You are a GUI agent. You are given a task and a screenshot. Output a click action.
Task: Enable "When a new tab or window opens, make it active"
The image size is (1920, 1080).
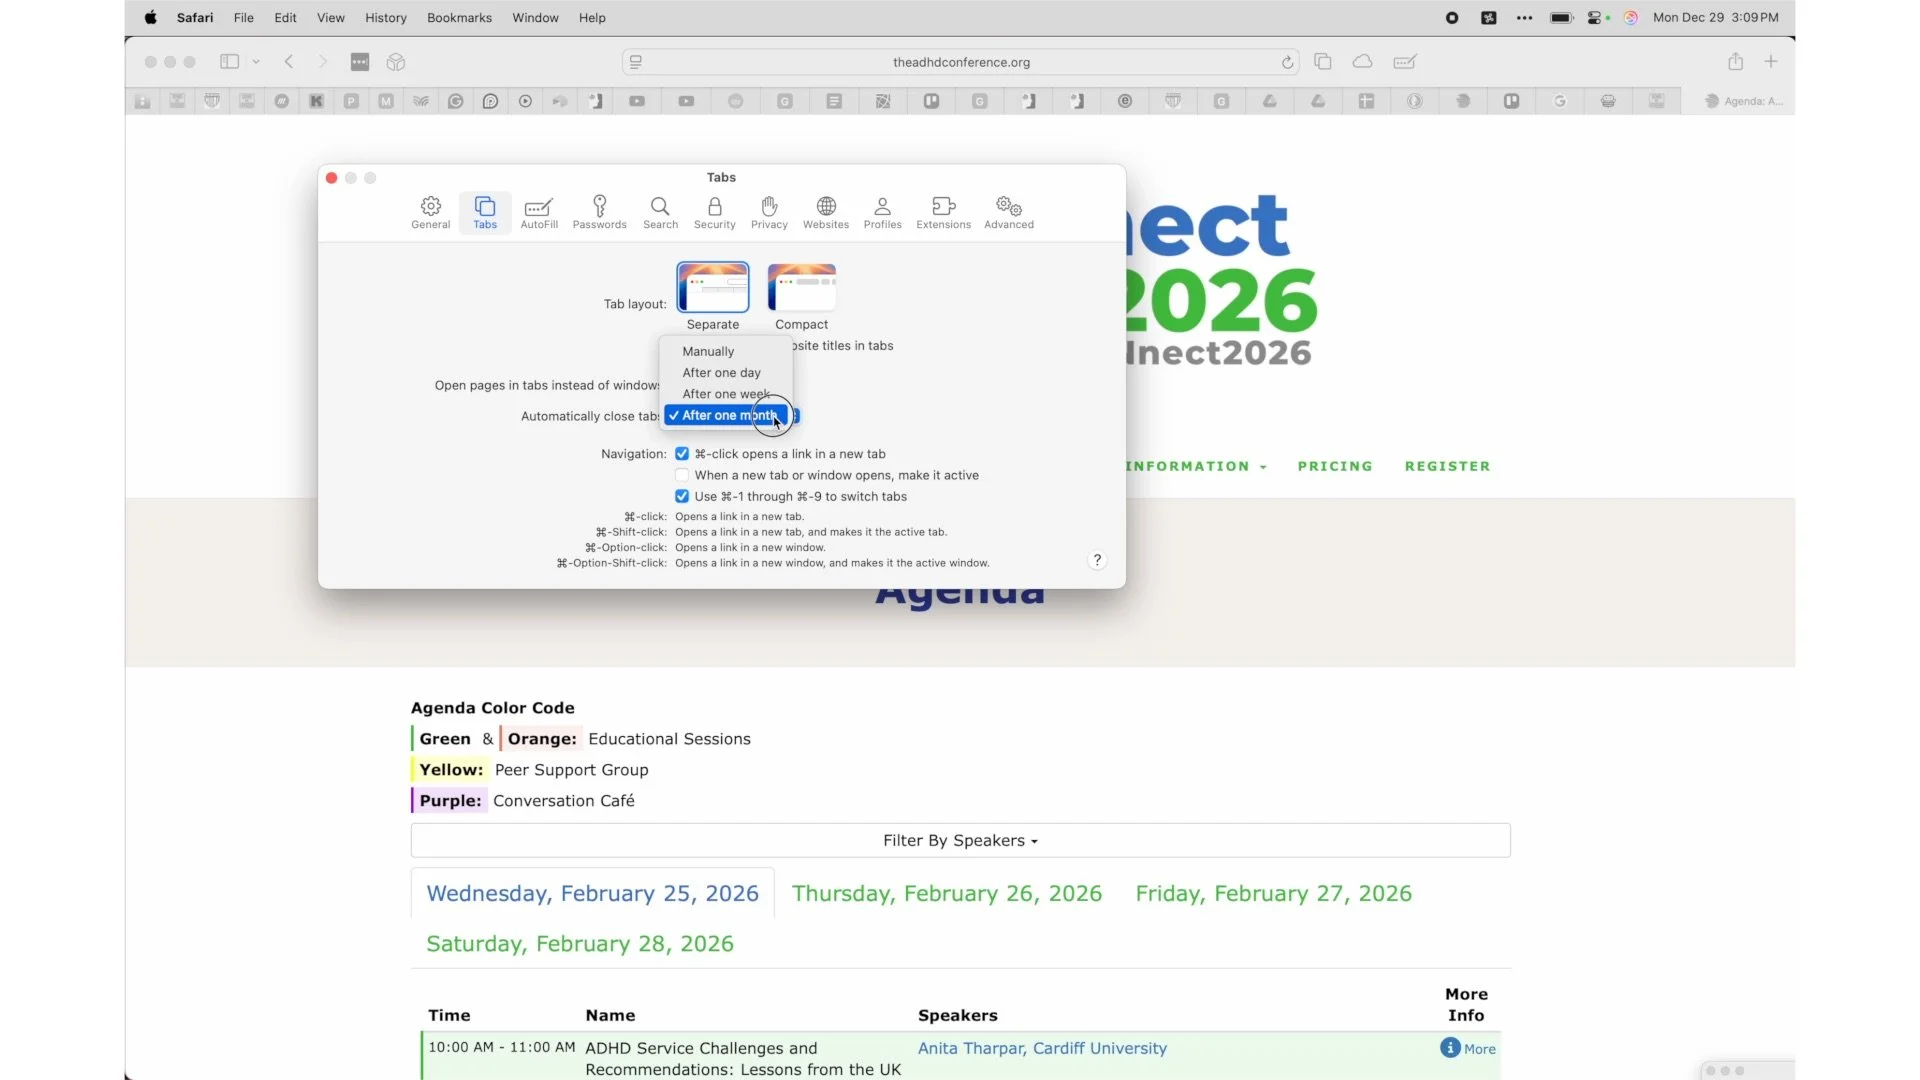(682, 475)
